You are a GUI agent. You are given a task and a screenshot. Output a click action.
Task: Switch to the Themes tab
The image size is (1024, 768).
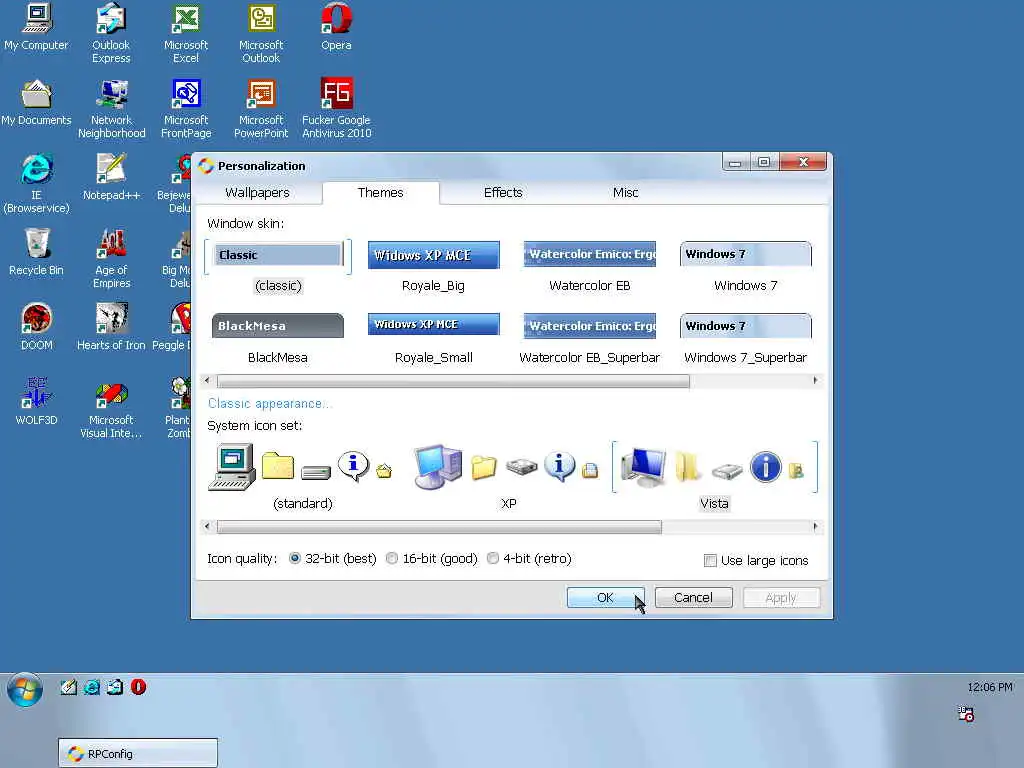(x=381, y=193)
